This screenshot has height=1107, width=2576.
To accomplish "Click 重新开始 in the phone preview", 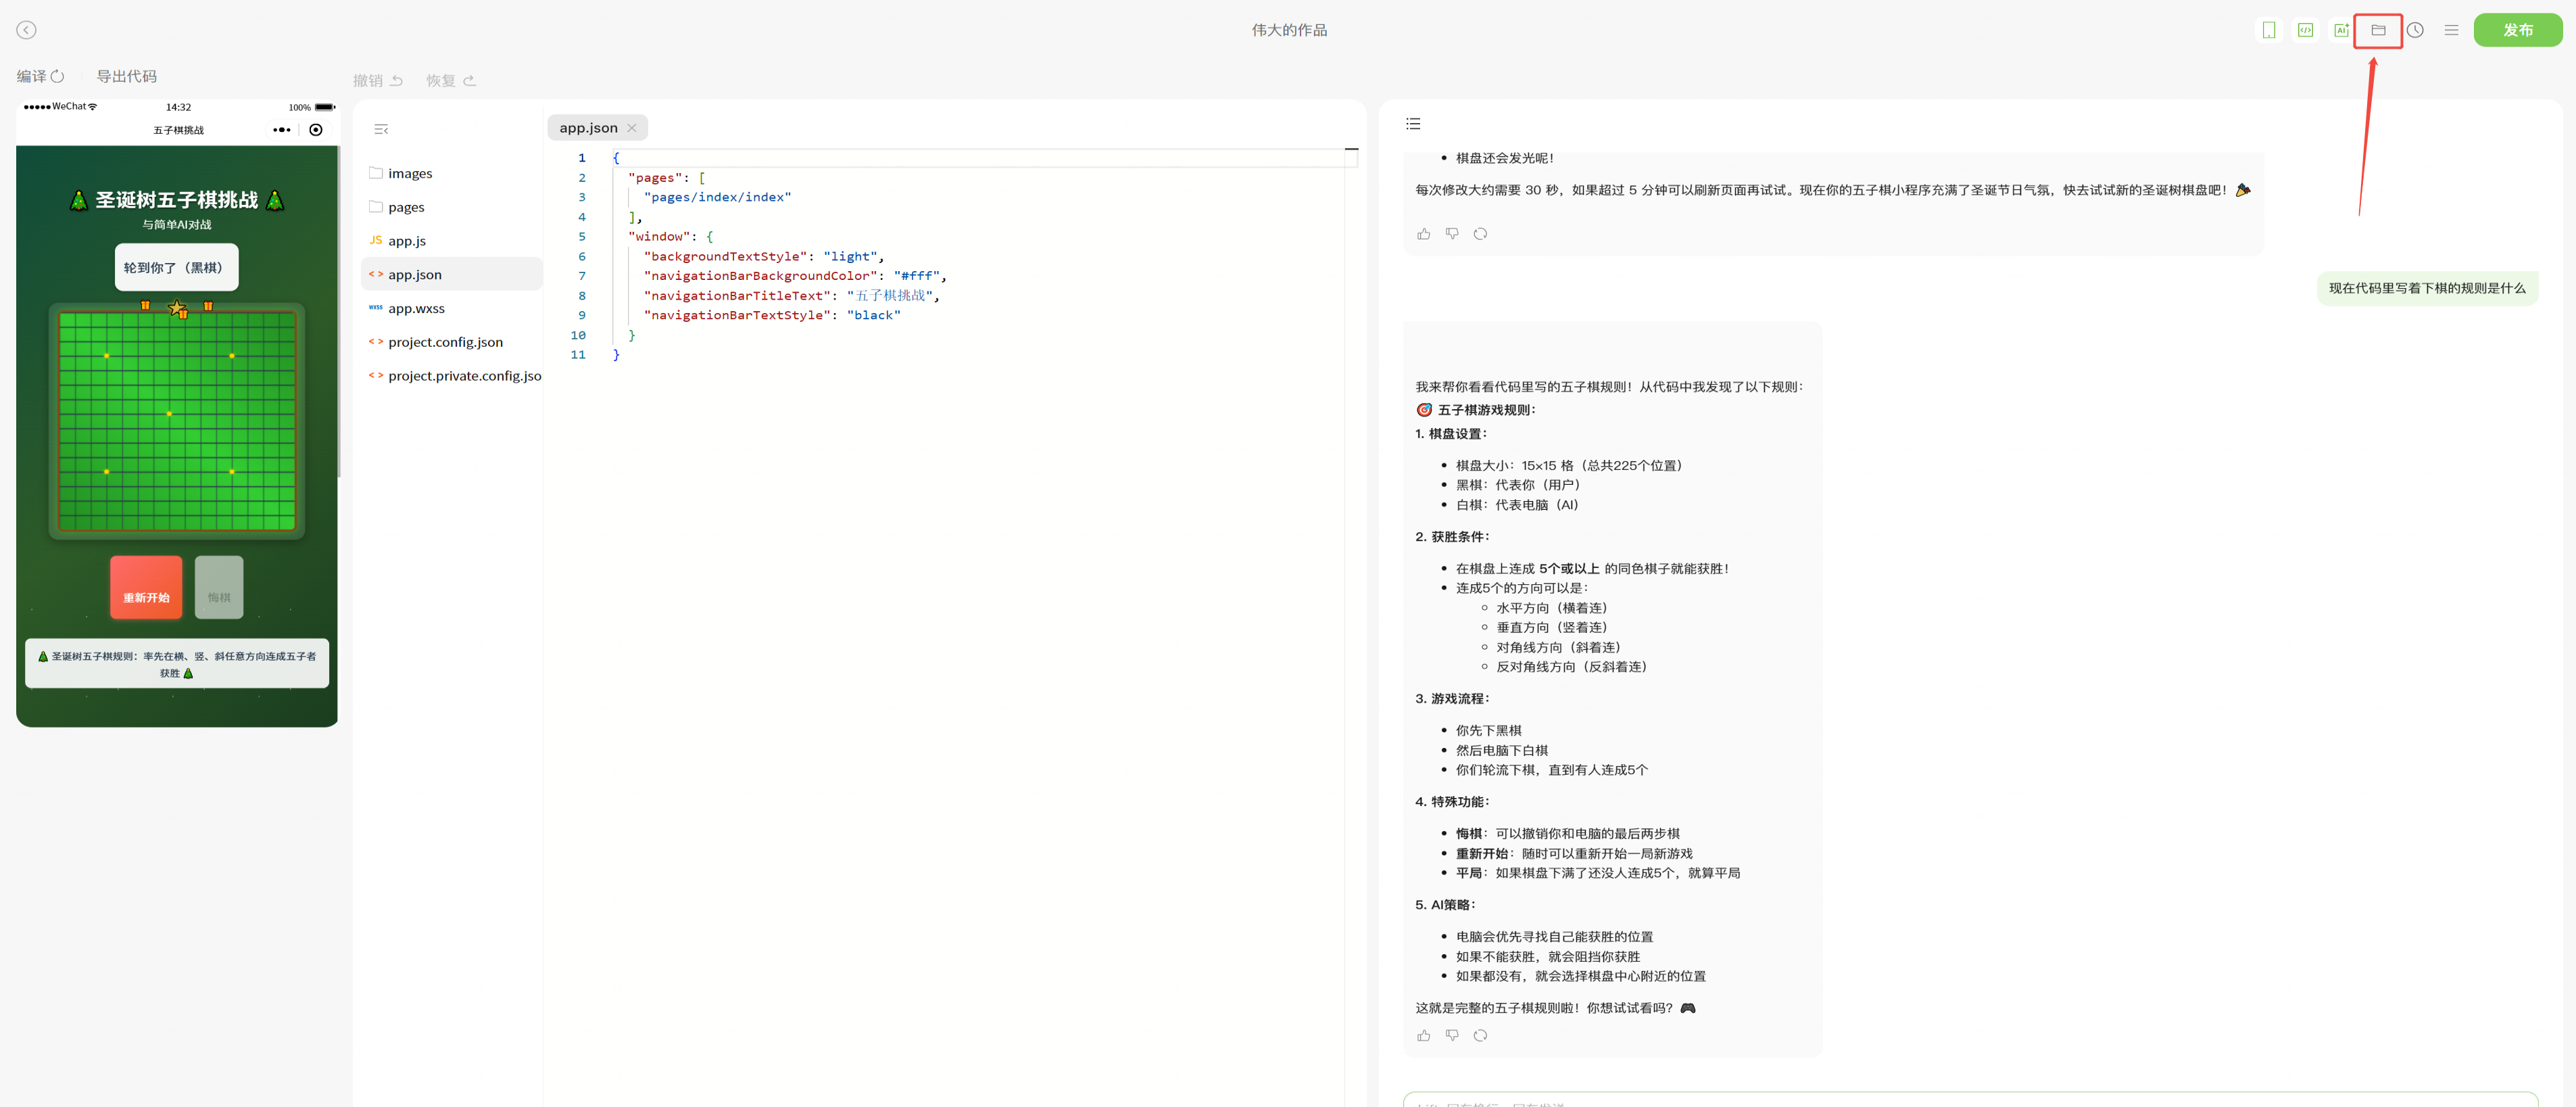I will click(146, 587).
